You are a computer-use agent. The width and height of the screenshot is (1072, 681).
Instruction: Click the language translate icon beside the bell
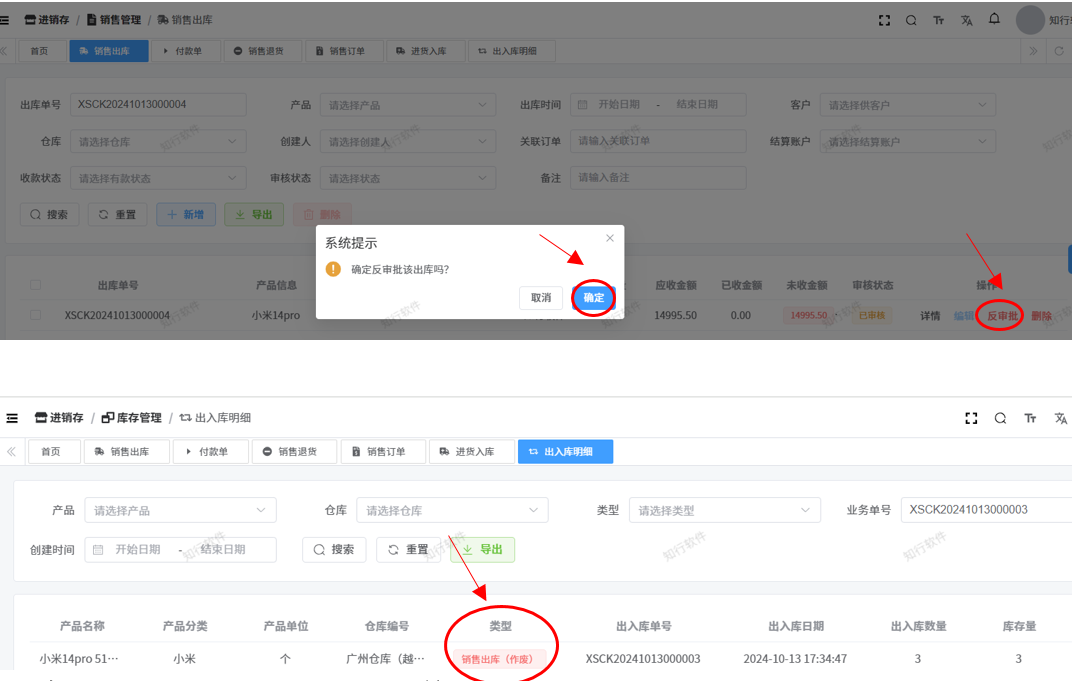tap(966, 20)
